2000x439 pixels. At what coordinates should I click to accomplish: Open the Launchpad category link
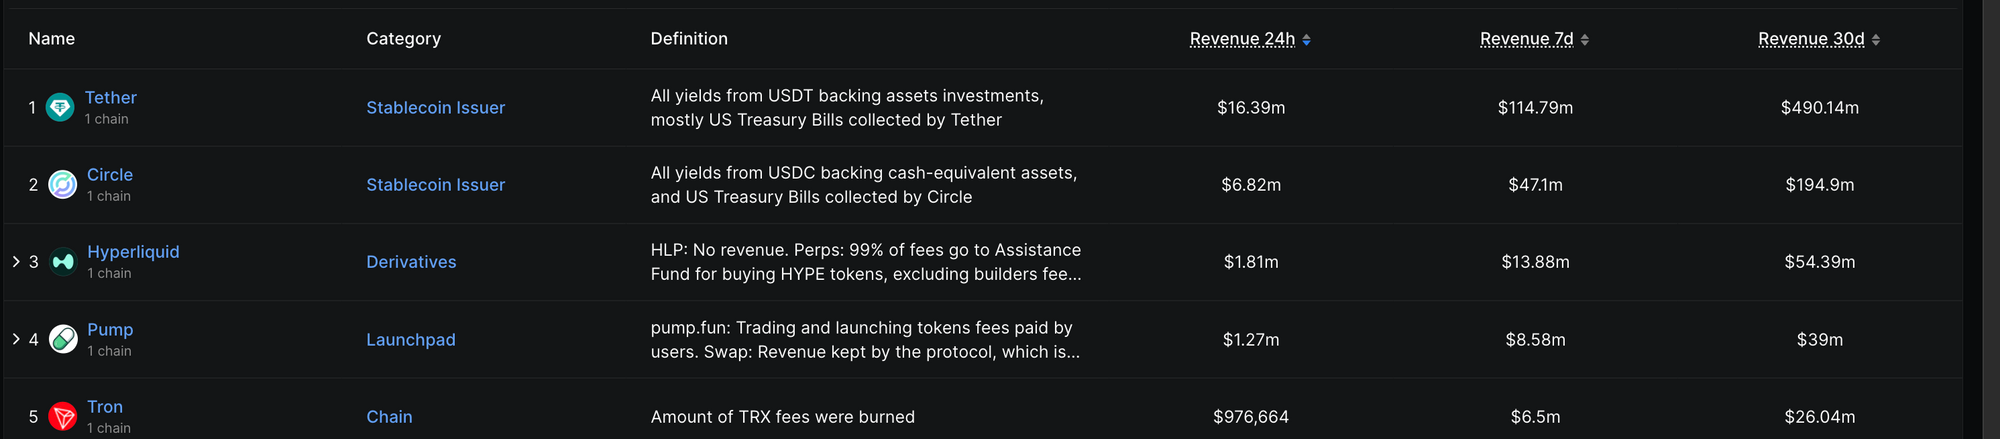click(411, 340)
